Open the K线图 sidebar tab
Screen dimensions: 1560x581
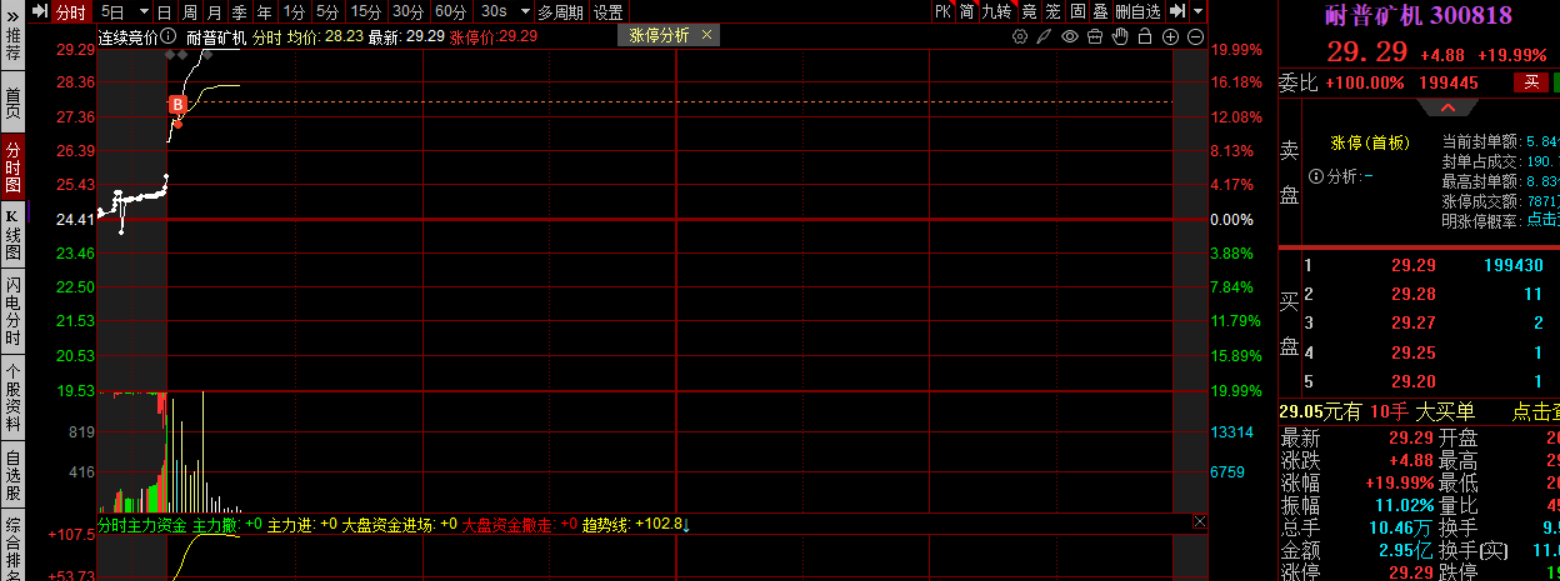click(x=12, y=233)
